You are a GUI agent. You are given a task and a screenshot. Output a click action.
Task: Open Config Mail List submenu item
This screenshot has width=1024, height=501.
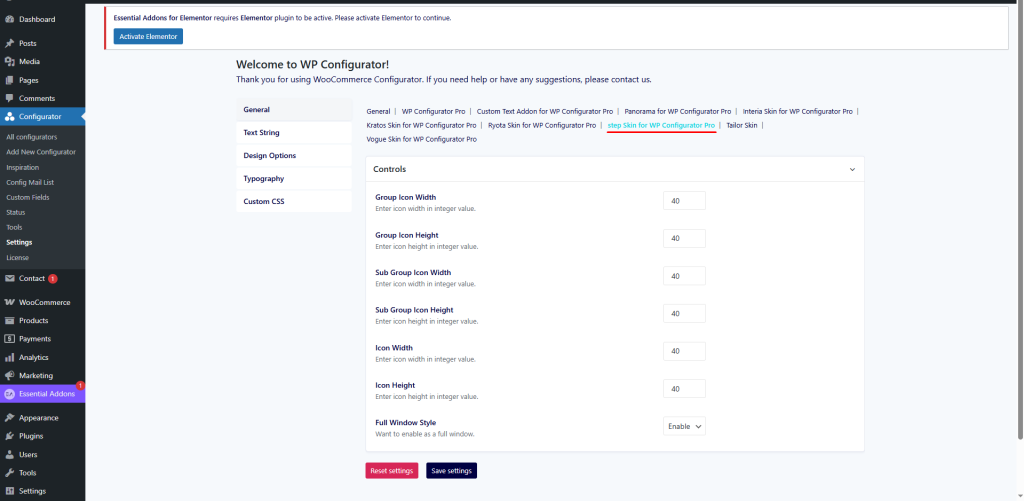coord(29,182)
